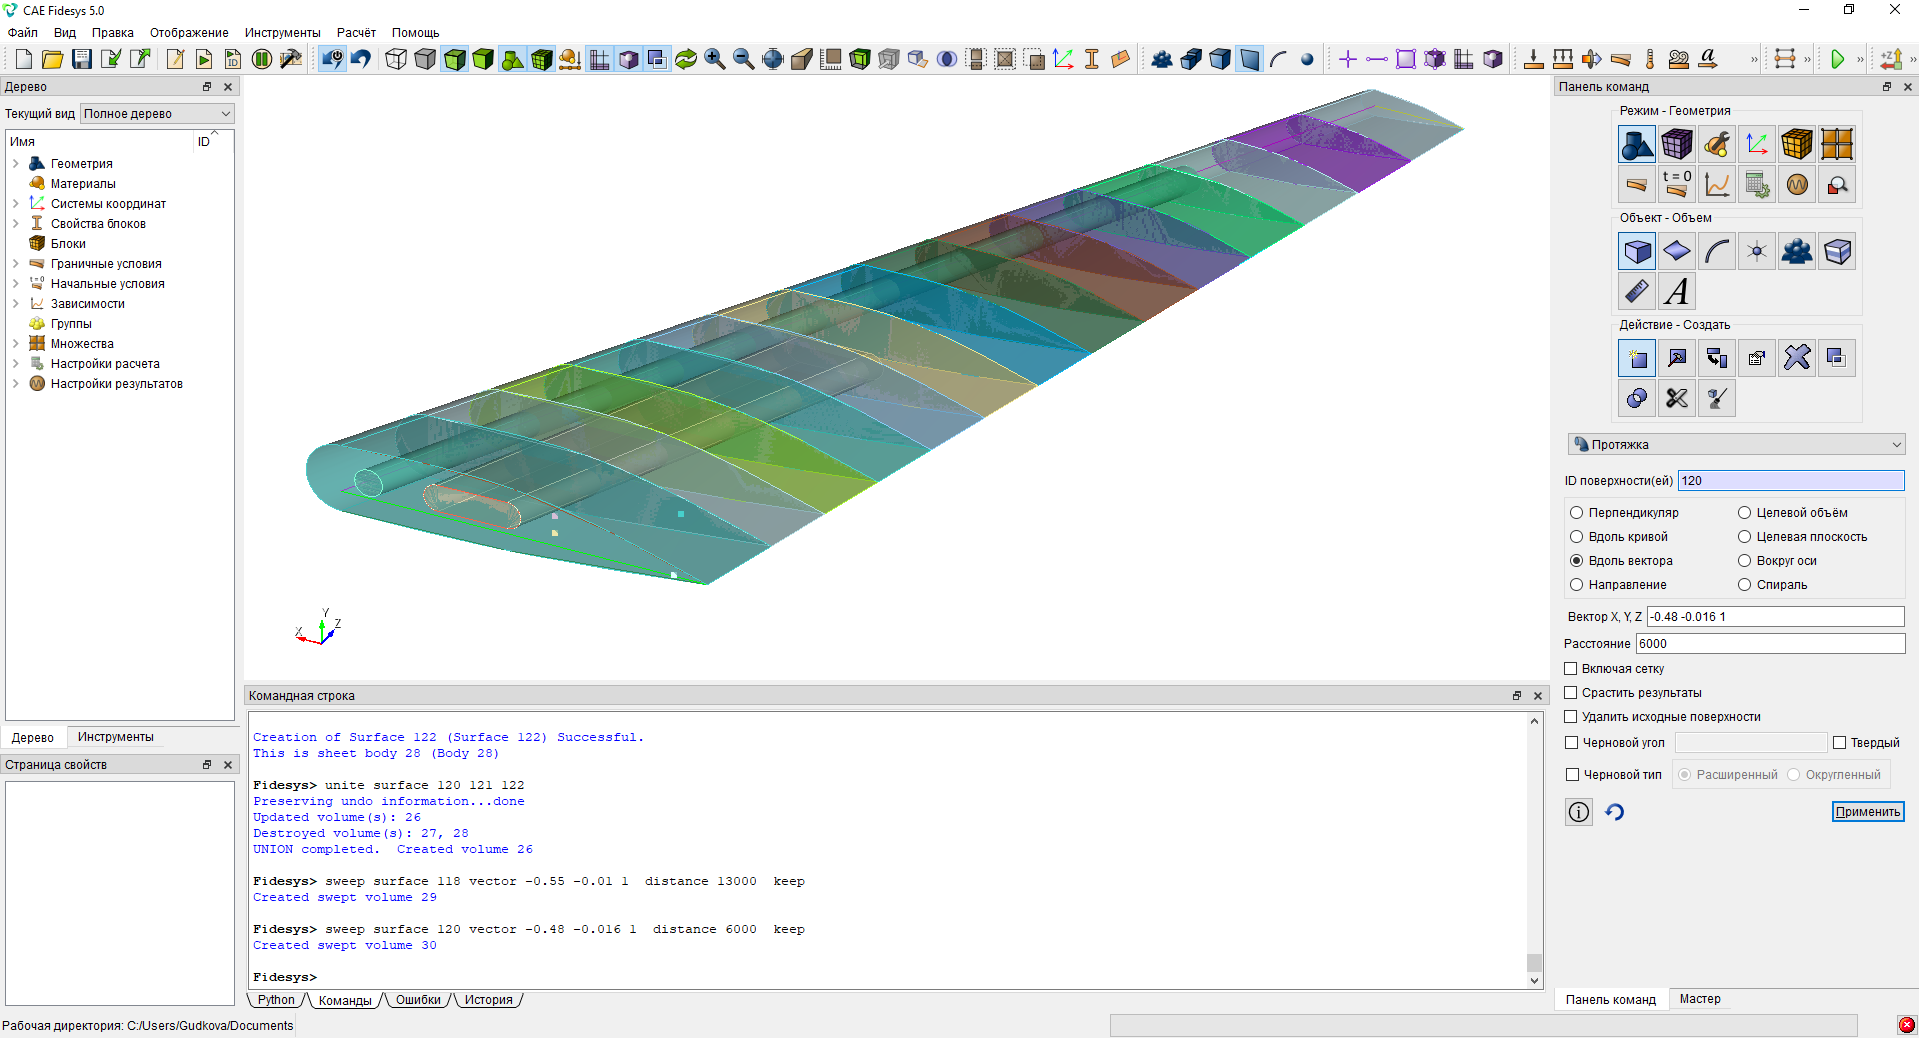Choose the Volume object cube icon
Viewport: 1919px width, 1038px height.
point(1637,251)
